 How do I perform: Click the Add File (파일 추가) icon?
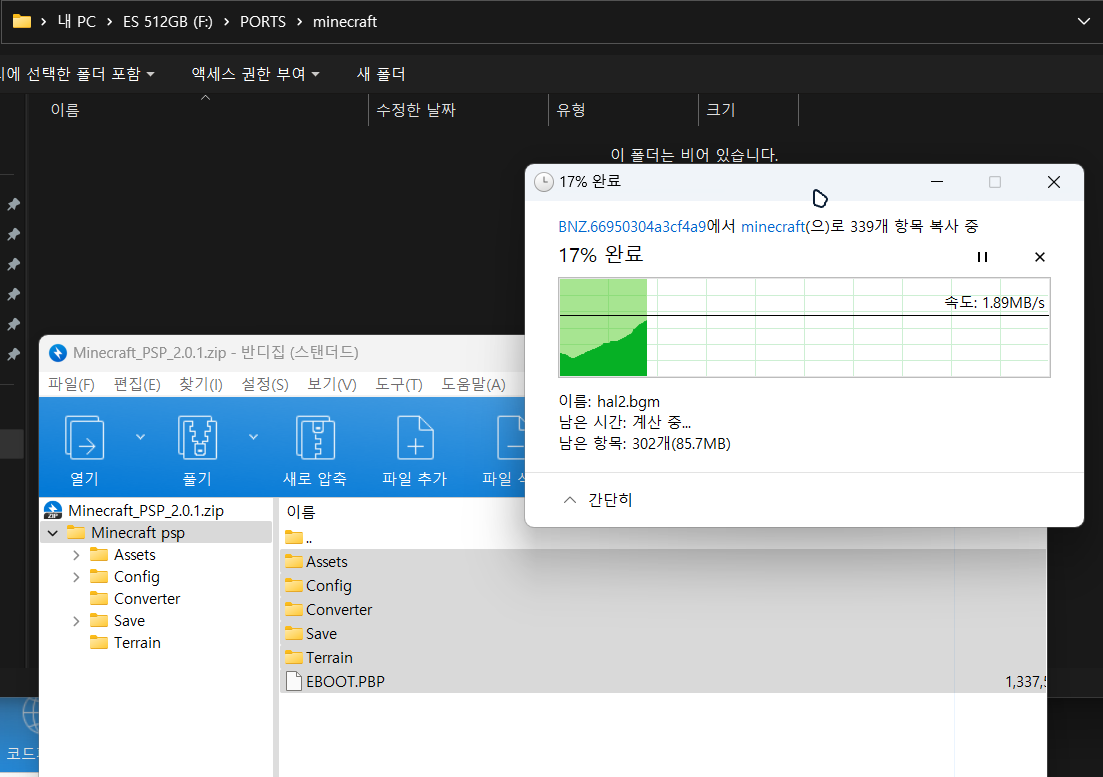pos(415,437)
